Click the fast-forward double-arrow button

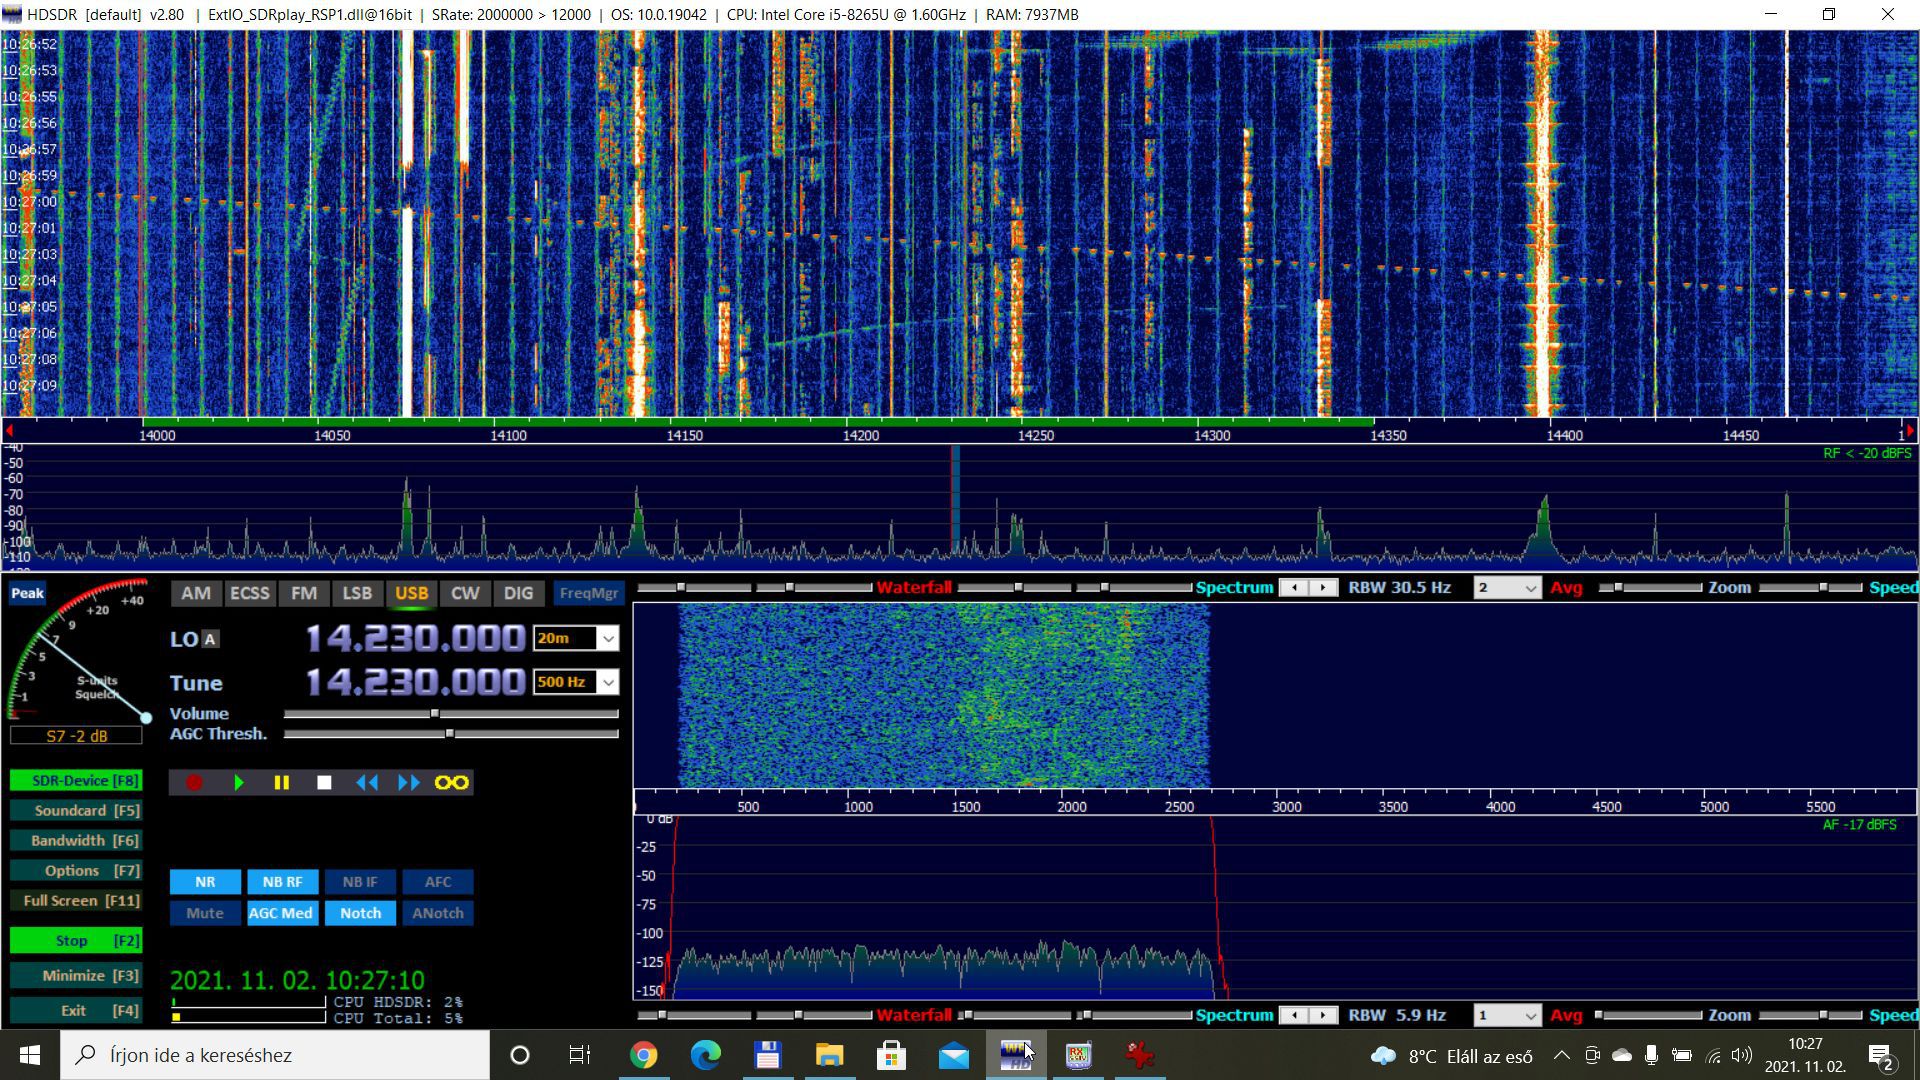coord(409,783)
